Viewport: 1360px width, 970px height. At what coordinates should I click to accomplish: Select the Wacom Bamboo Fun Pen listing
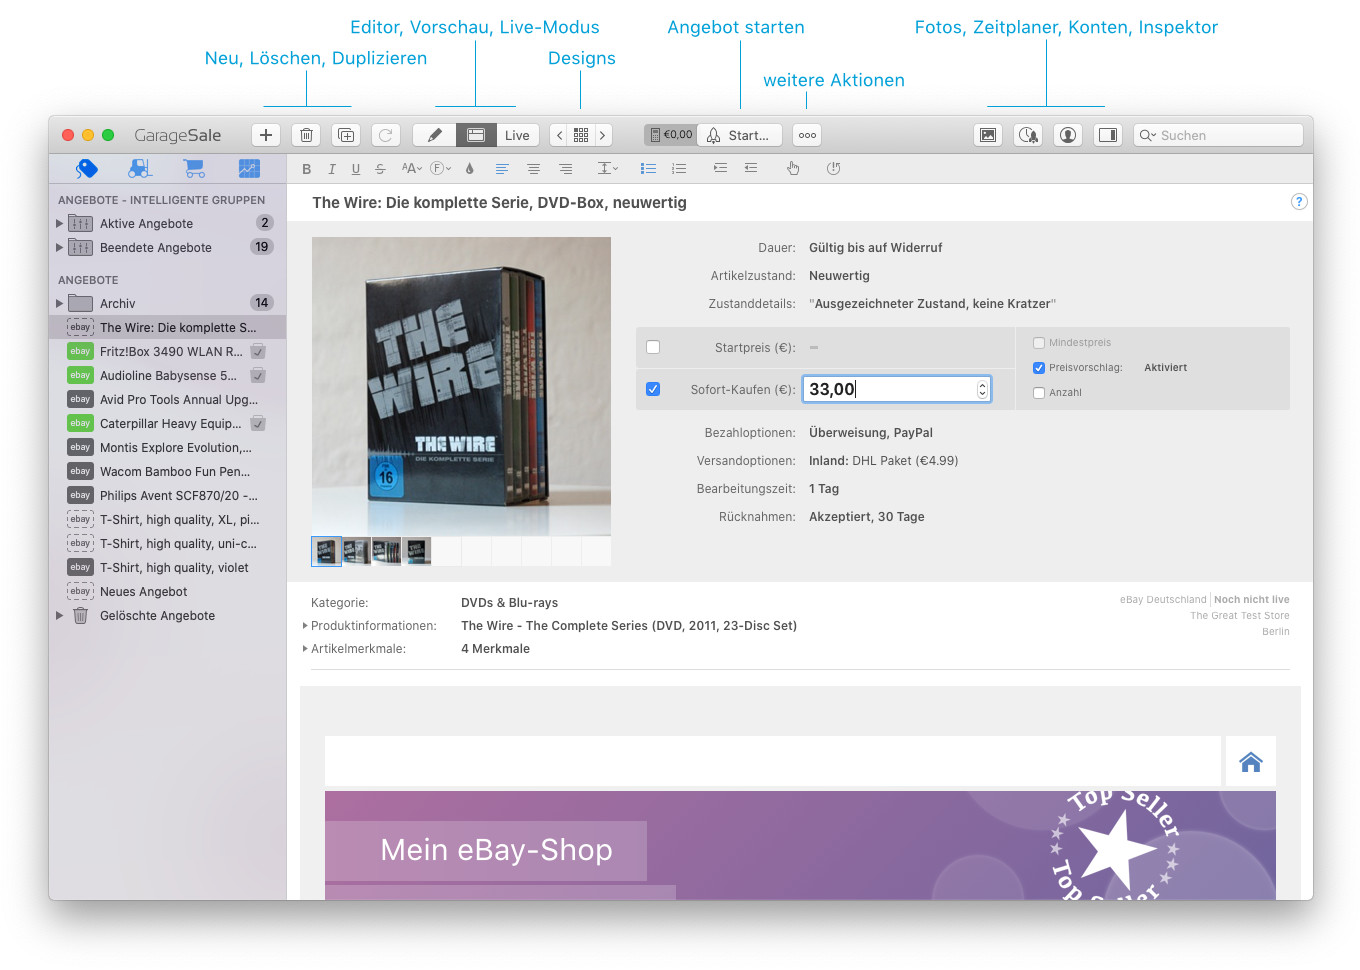(x=167, y=471)
